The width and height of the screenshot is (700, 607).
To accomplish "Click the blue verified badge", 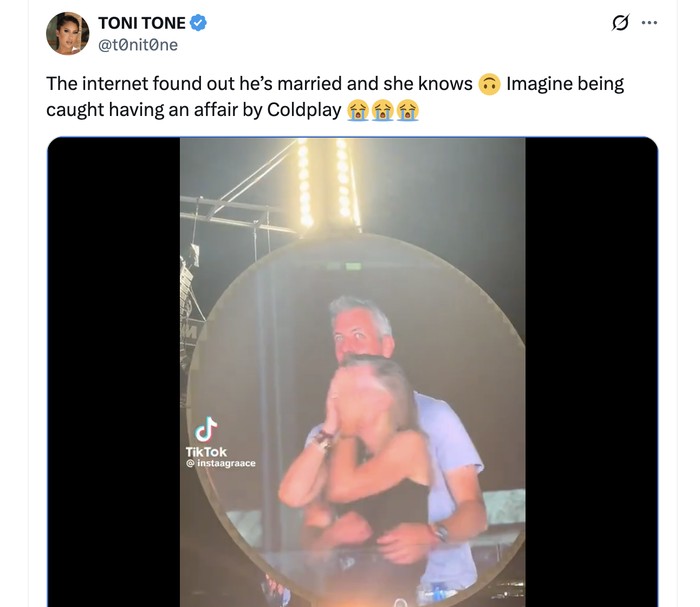I will click(x=199, y=24).
